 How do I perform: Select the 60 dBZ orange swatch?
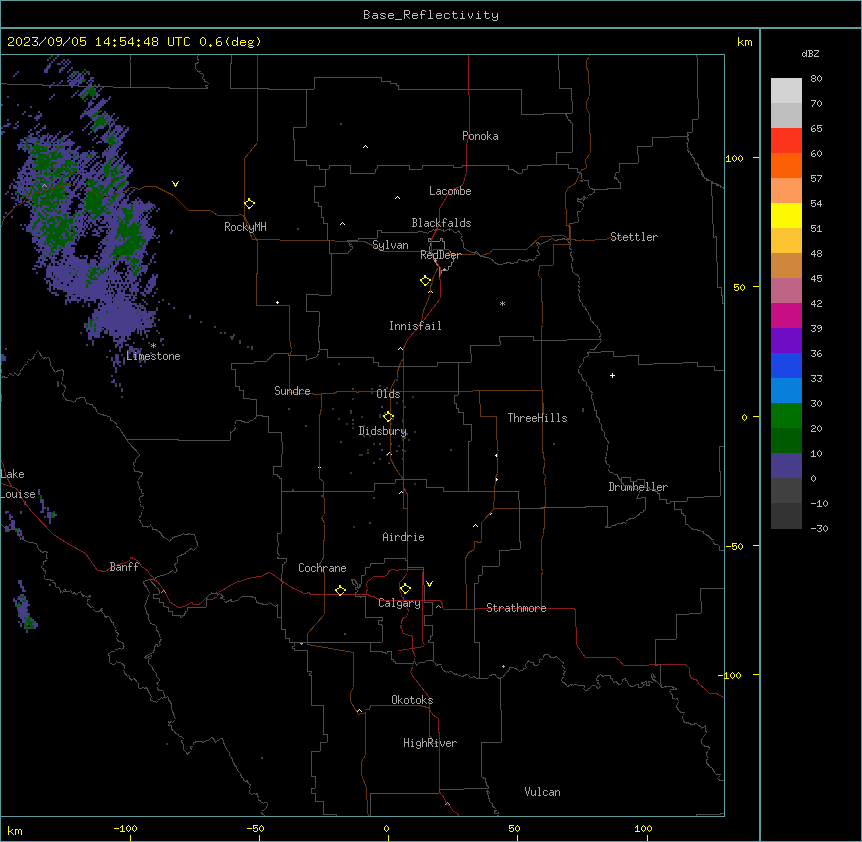pos(786,165)
